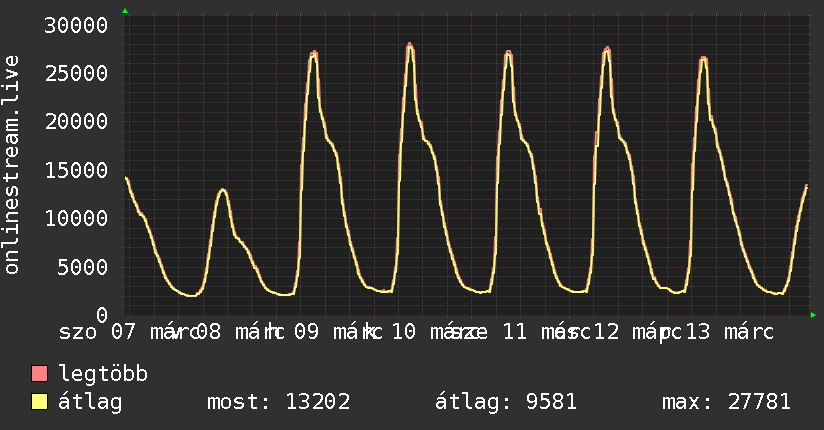The width and height of the screenshot is (824, 430).
Task: Click the yellow átlag legend swatch
Action: [39, 402]
